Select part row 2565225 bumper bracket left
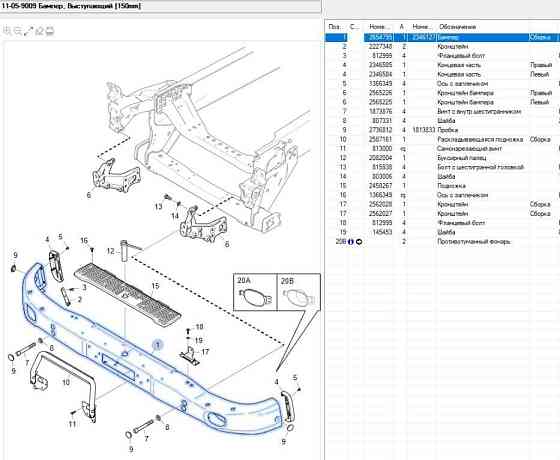 [x=442, y=102]
